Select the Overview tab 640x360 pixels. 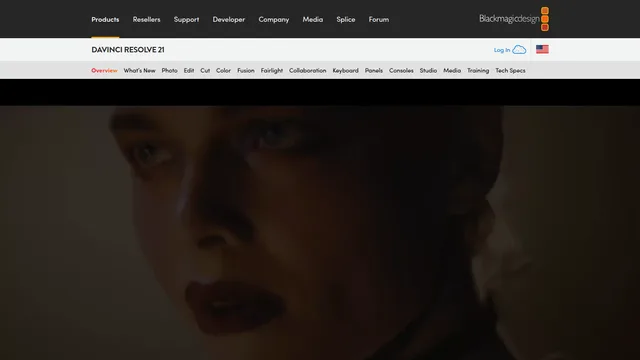(104, 71)
